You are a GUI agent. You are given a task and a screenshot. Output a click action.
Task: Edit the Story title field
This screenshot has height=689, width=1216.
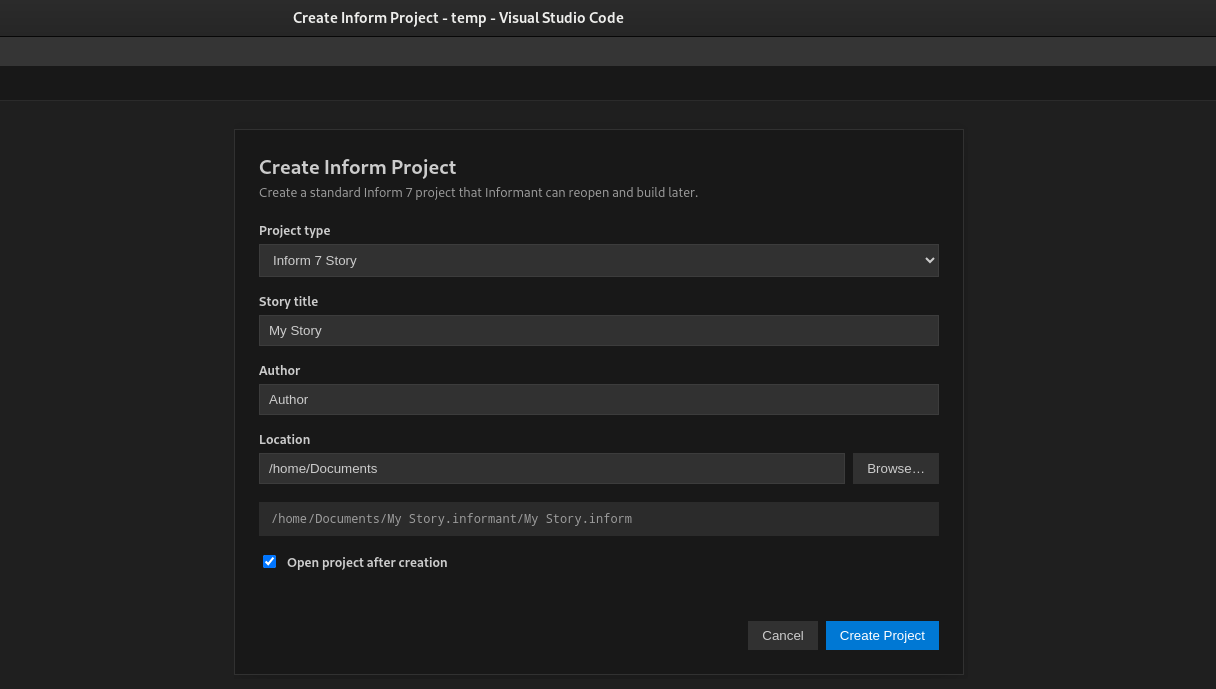[598, 330]
